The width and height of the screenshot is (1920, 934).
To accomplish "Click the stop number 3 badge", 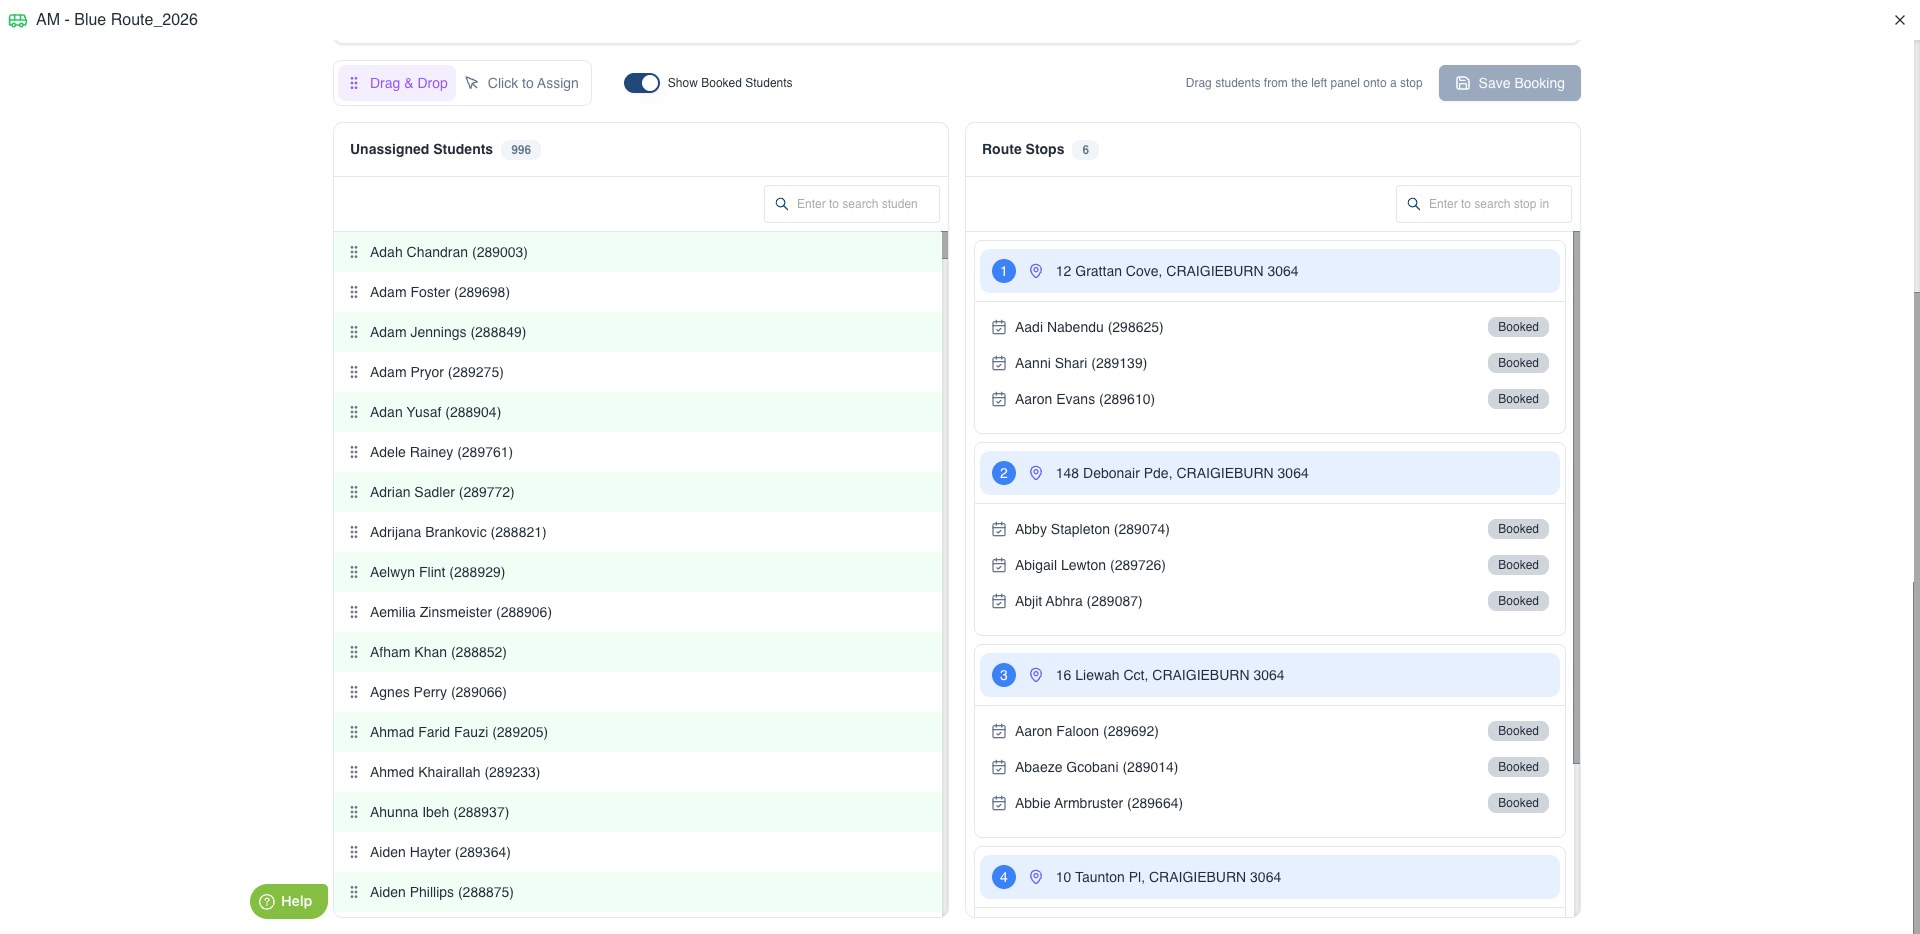I will point(1003,675).
